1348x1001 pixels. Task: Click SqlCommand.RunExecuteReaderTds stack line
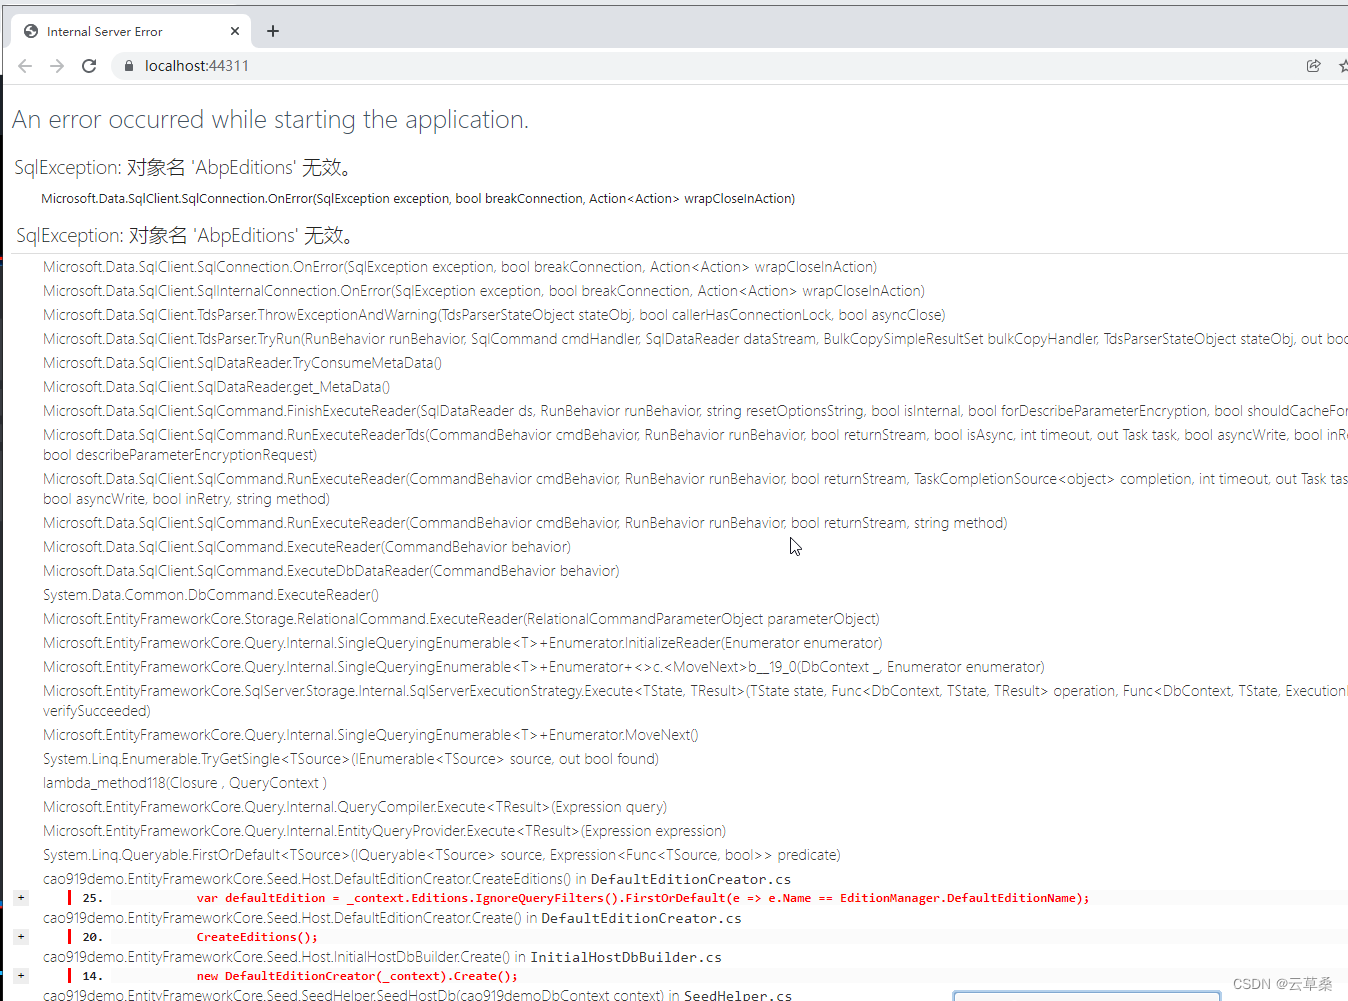pyautogui.click(x=695, y=445)
